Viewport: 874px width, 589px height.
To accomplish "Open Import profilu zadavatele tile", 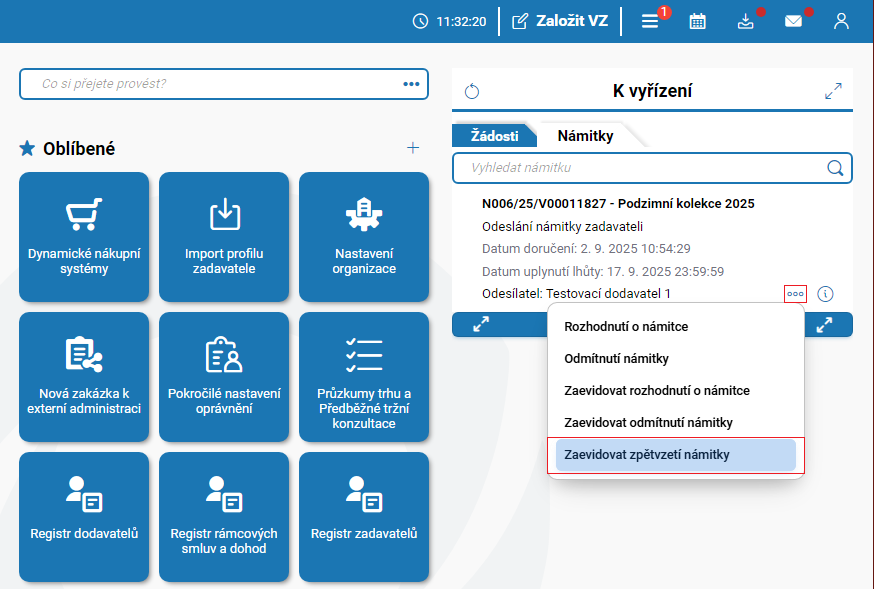I will (224, 237).
